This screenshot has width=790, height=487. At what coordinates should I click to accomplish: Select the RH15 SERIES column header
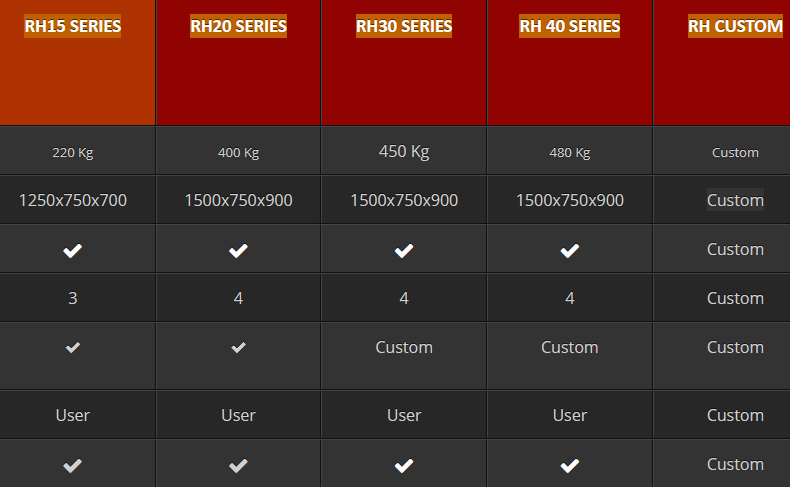73,26
